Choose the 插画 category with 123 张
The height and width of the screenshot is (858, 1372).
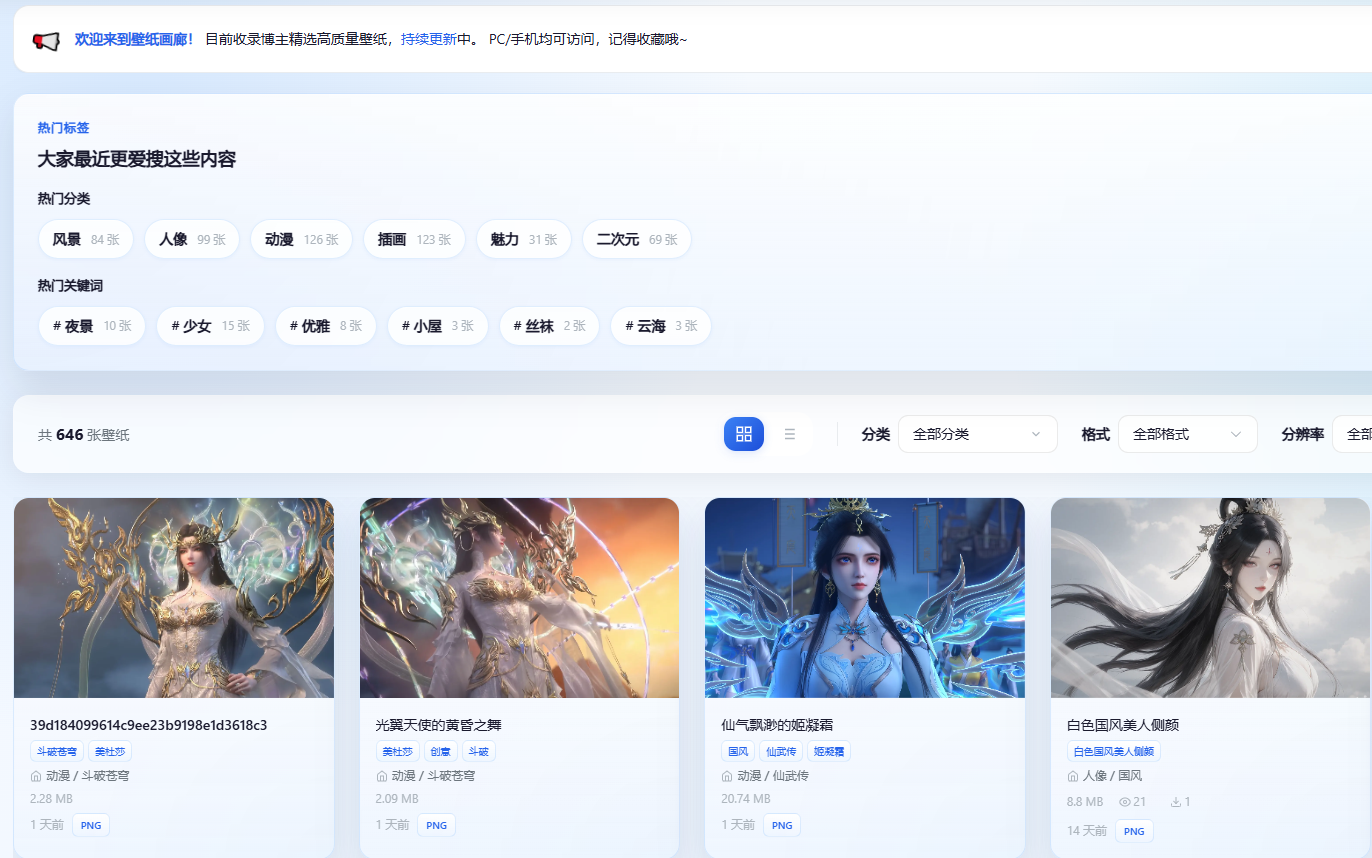(414, 239)
